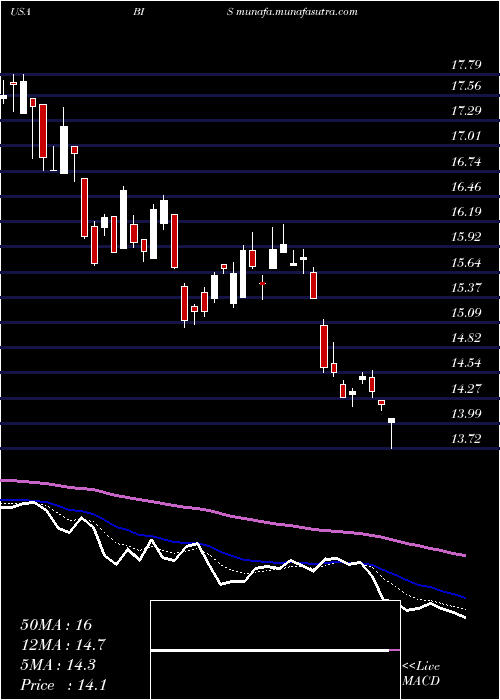Image resolution: width=500 pixels, height=700 pixels.
Task: Click the 13.99 price axis label
Action: (466, 414)
